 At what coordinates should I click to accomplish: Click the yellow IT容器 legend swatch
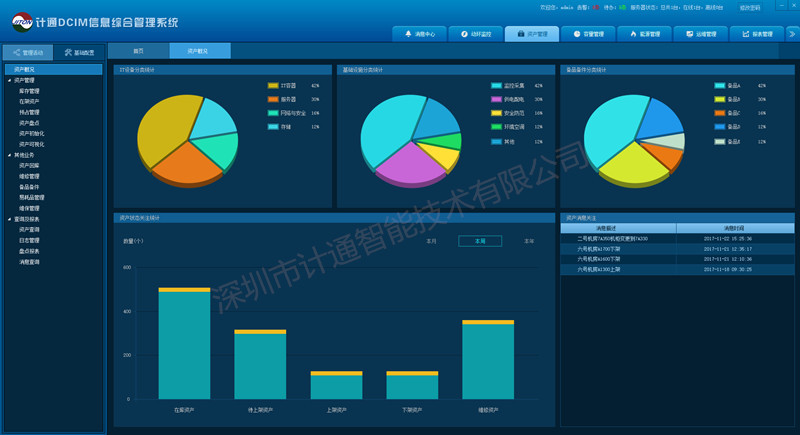(x=273, y=86)
